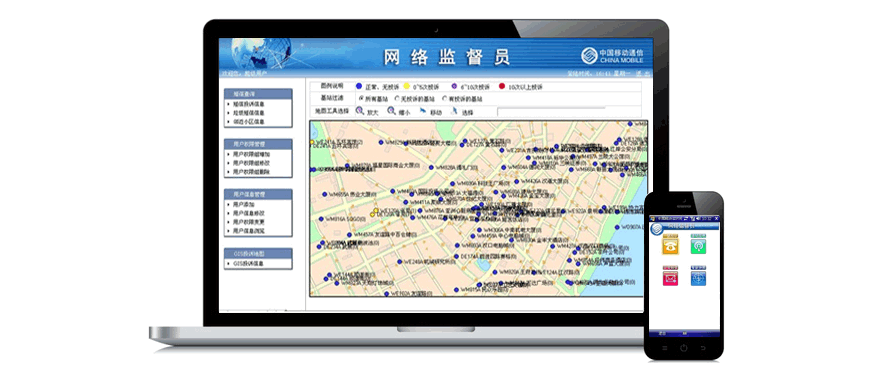The height and width of the screenshot is (380, 886).
Task: Tap the pink envelope message app icon
Action: click(670, 277)
